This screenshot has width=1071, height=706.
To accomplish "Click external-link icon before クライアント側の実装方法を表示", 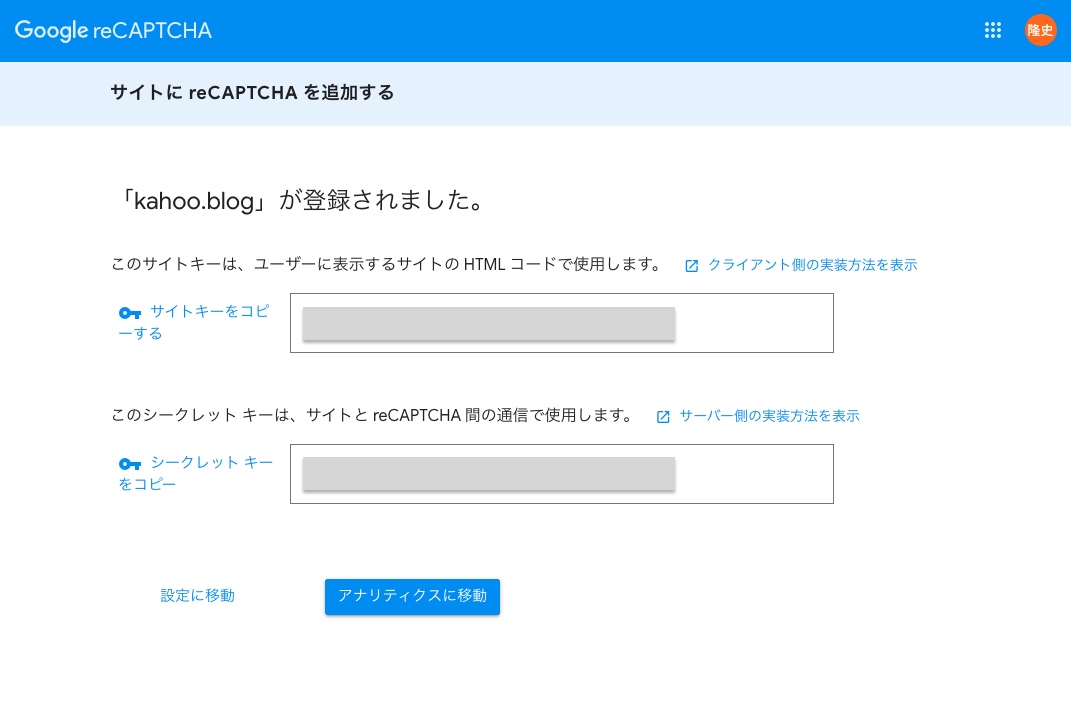I will [692, 266].
